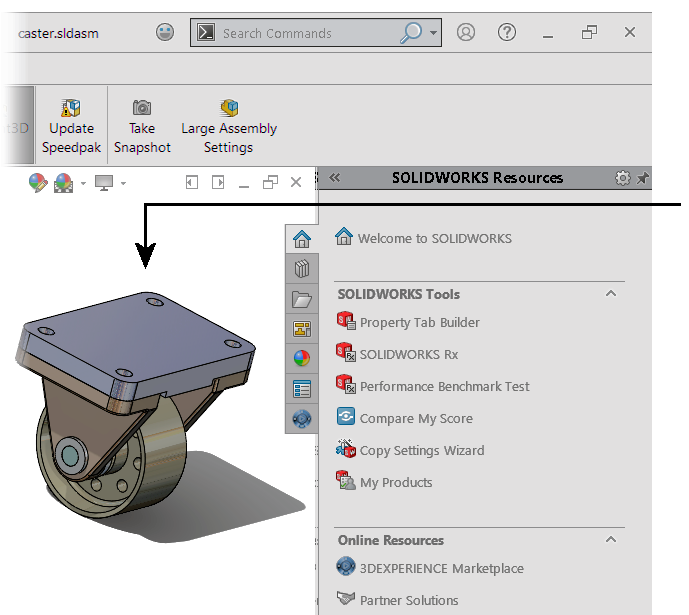Collapse the SOLIDWORKS Resources task pane
This screenshot has width=689, height=615.
[335, 178]
